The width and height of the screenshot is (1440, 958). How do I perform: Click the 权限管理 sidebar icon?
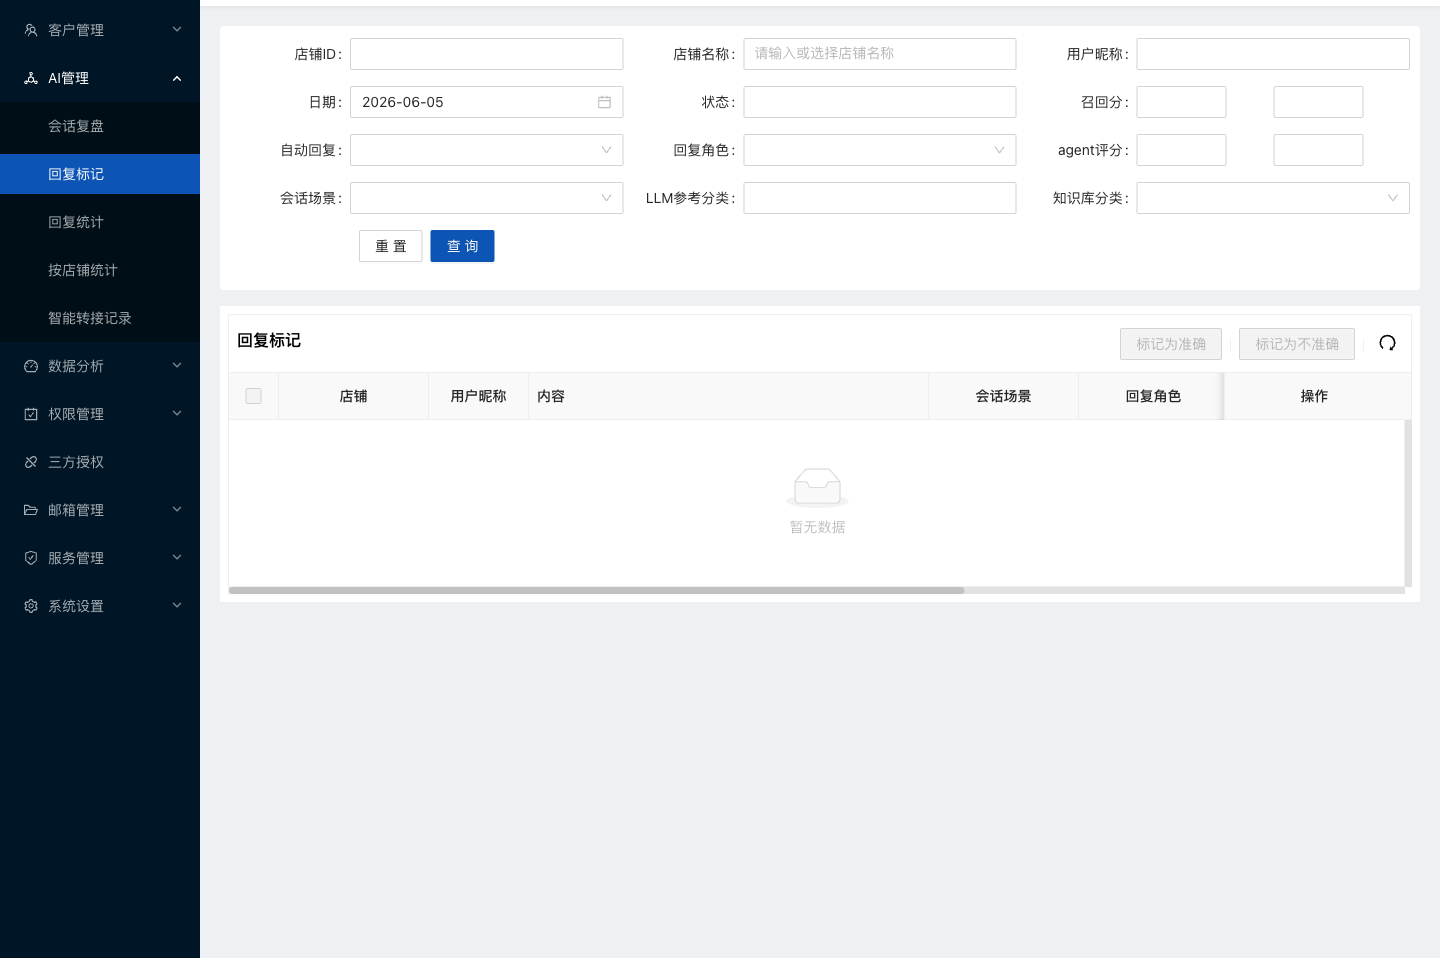pos(31,414)
